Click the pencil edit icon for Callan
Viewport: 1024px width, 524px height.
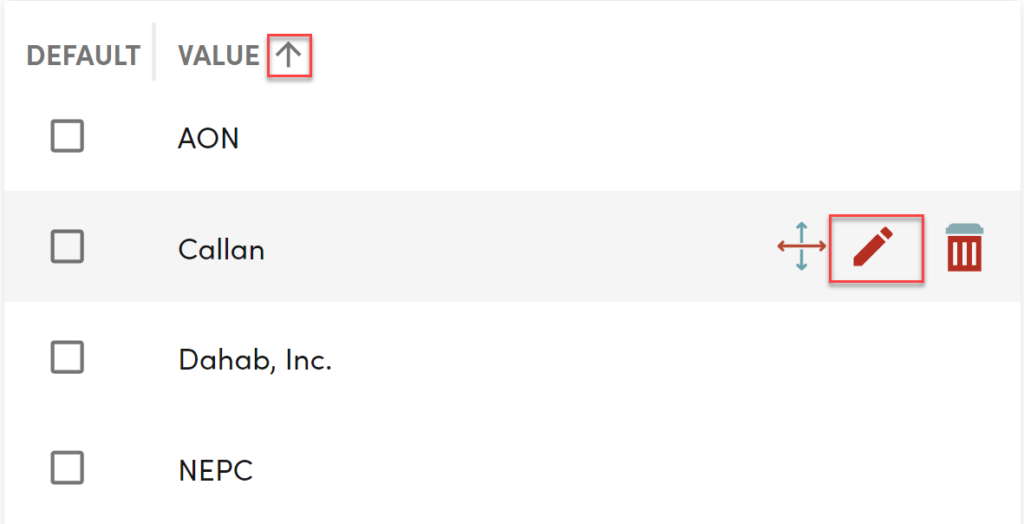point(873,246)
